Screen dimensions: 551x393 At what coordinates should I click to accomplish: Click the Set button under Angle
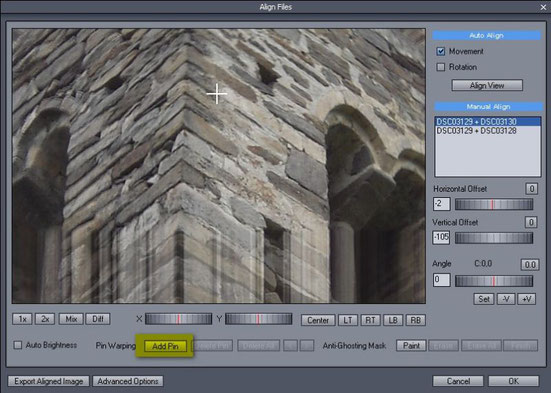pyautogui.click(x=484, y=299)
